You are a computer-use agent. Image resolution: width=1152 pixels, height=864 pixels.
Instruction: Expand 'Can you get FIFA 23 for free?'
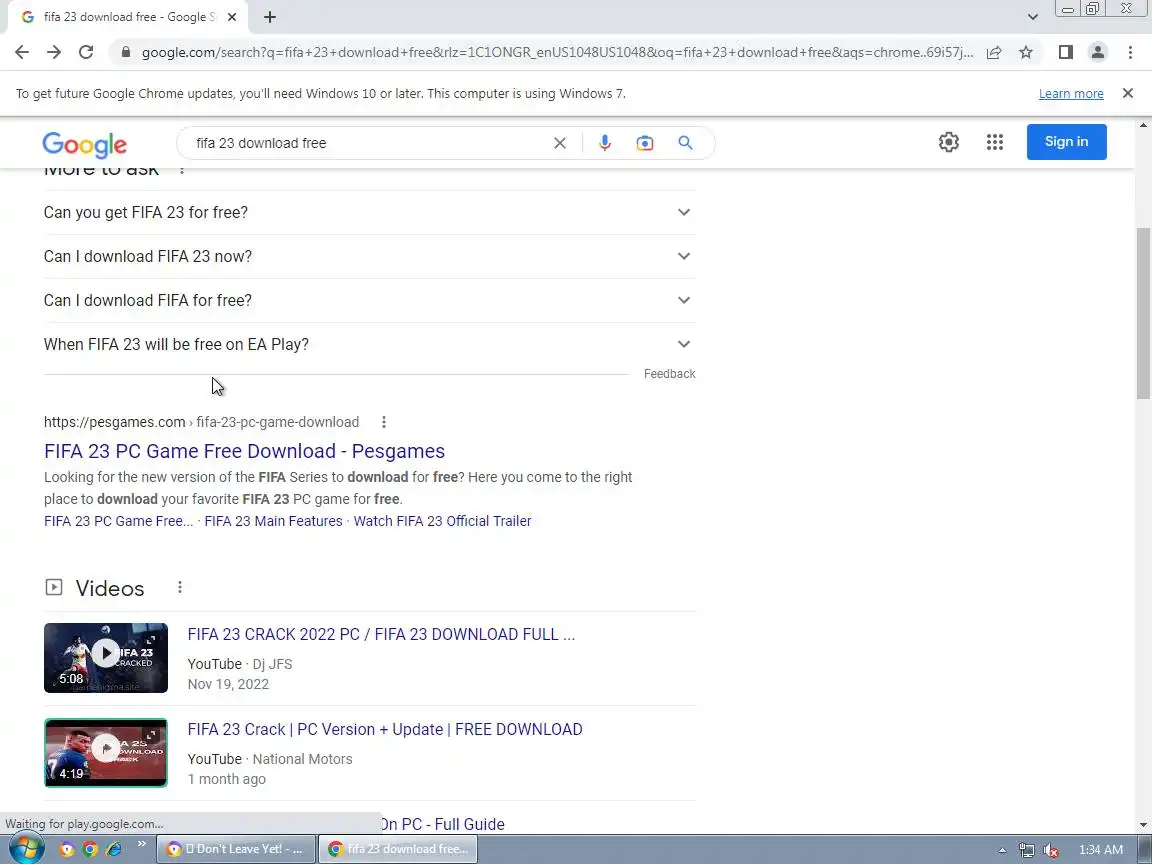coord(370,212)
